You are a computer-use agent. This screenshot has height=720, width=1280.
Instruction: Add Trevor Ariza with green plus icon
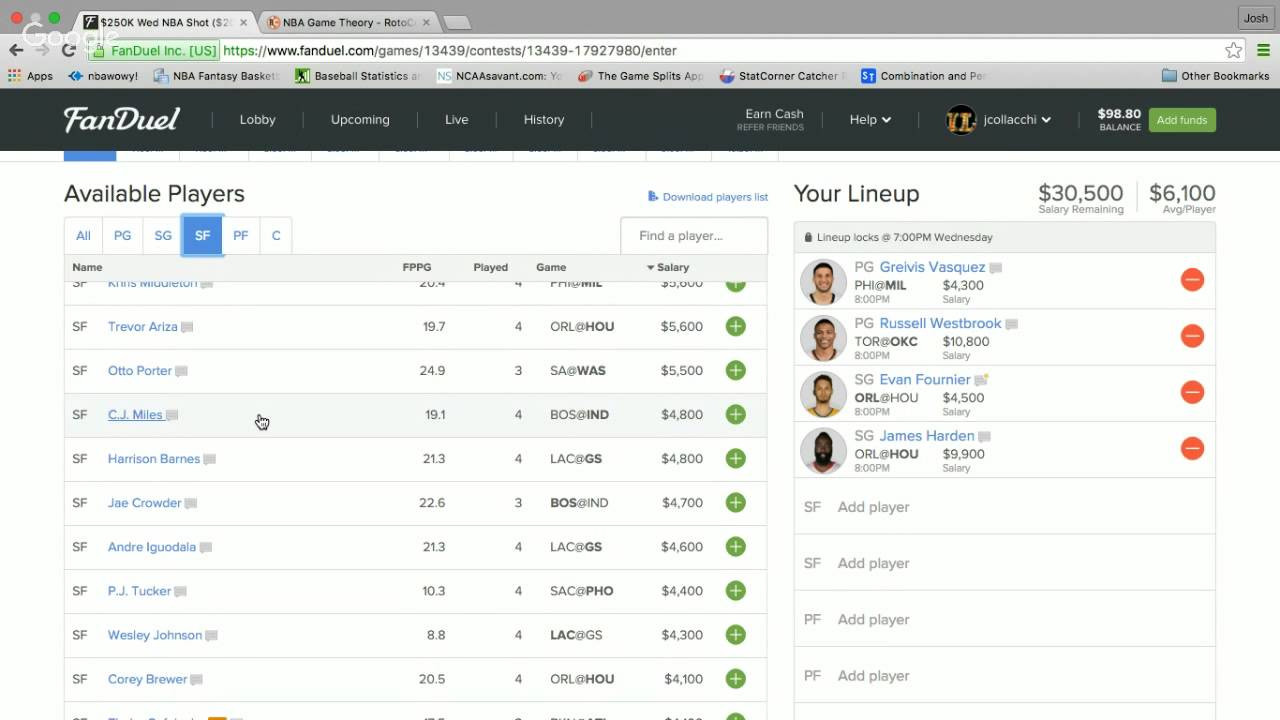click(736, 326)
